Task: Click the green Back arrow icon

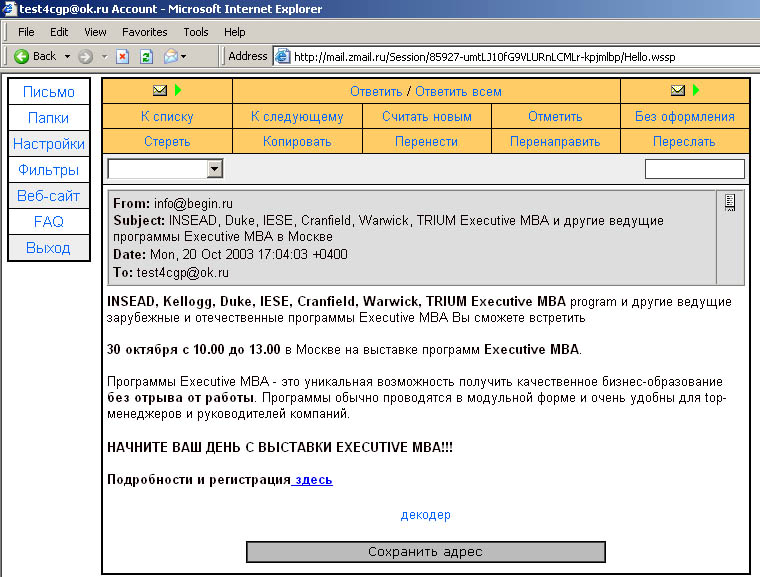Action: (x=21, y=57)
